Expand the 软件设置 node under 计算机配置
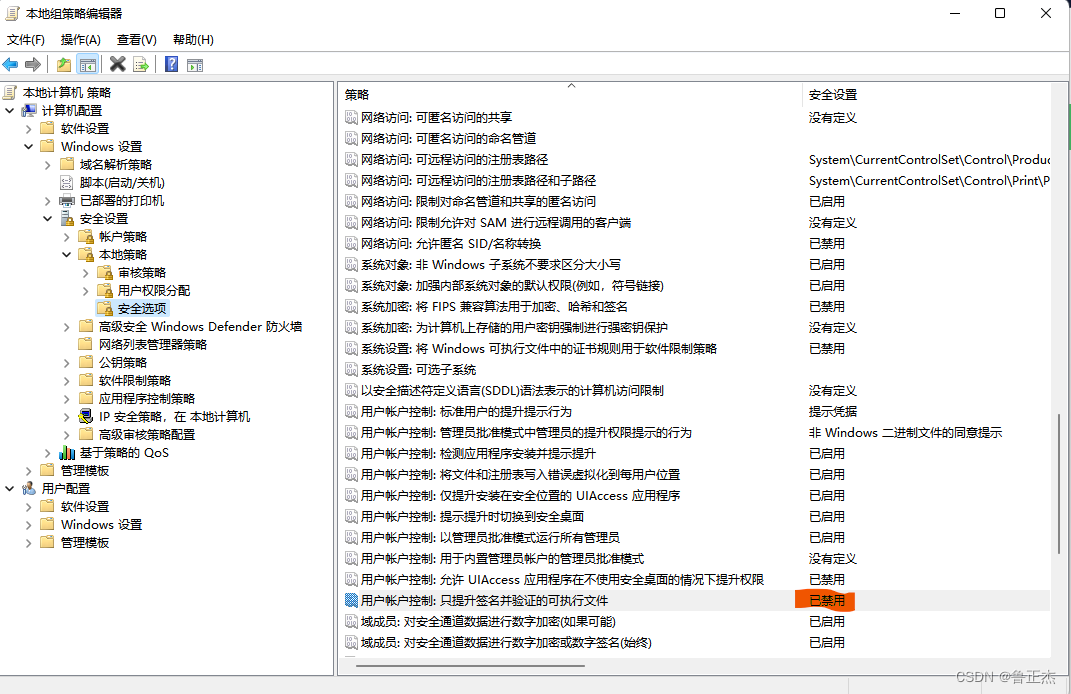Image resolution: width=1071 pixels, height=694 pixels. click(x=29, y=128)
